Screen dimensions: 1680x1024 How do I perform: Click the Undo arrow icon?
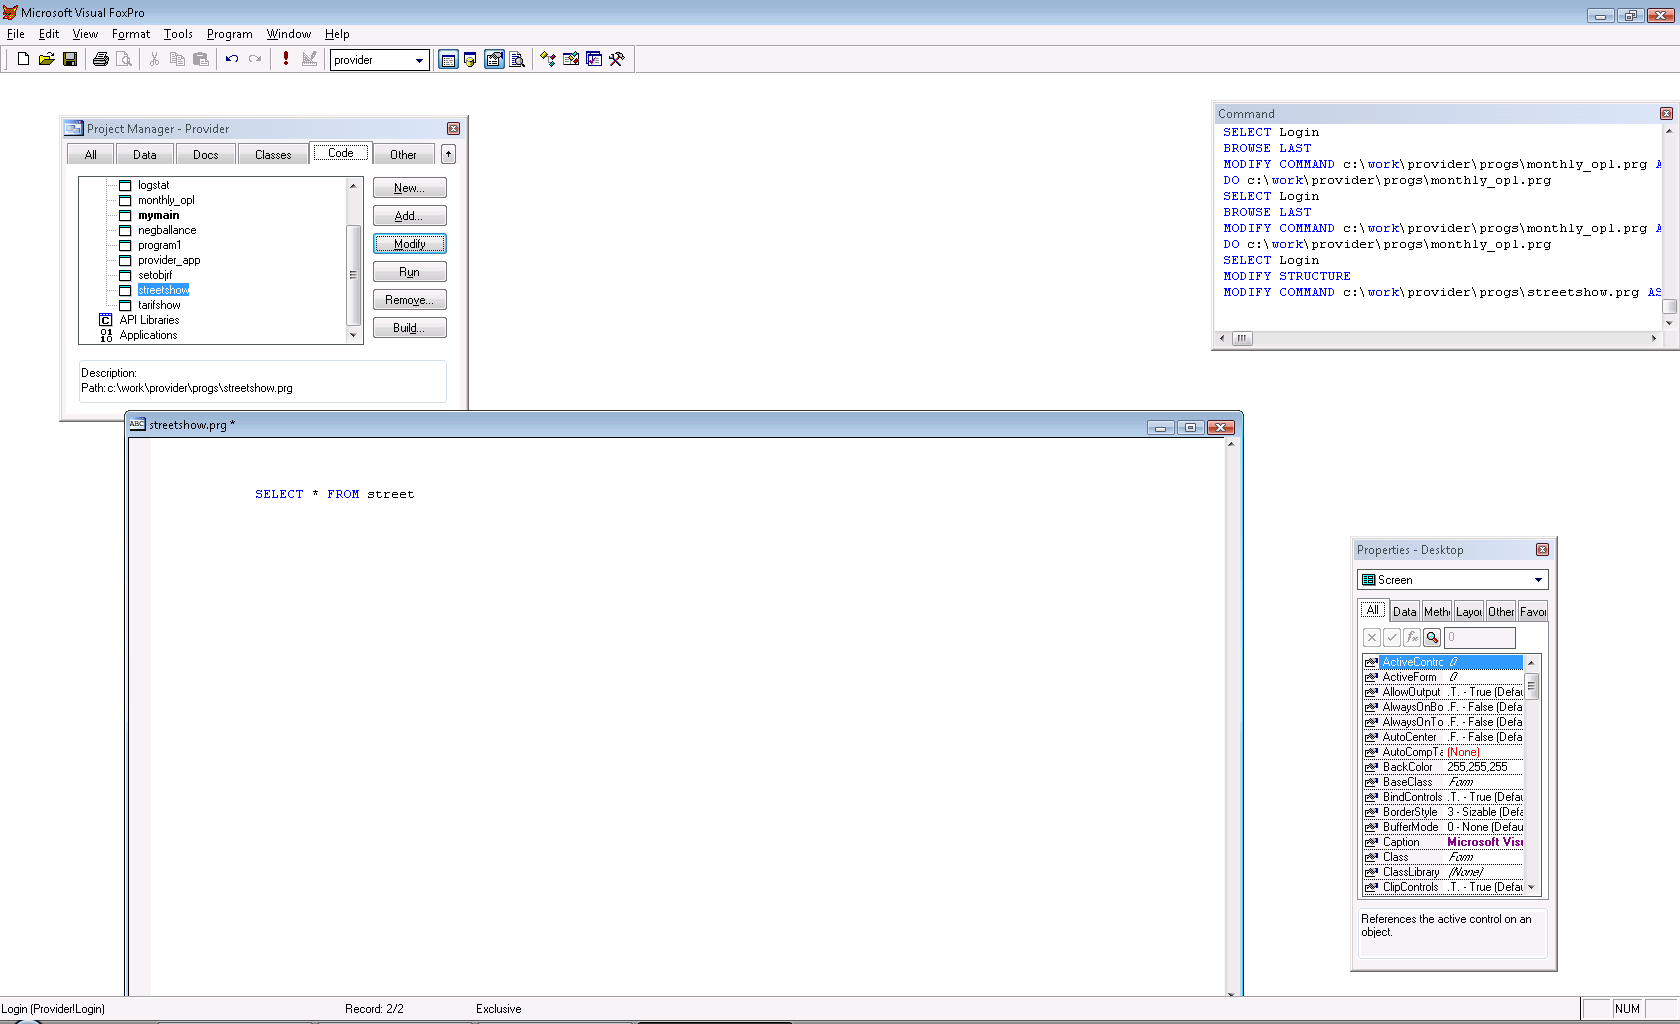pyautogui.click(x=232, y=60)
